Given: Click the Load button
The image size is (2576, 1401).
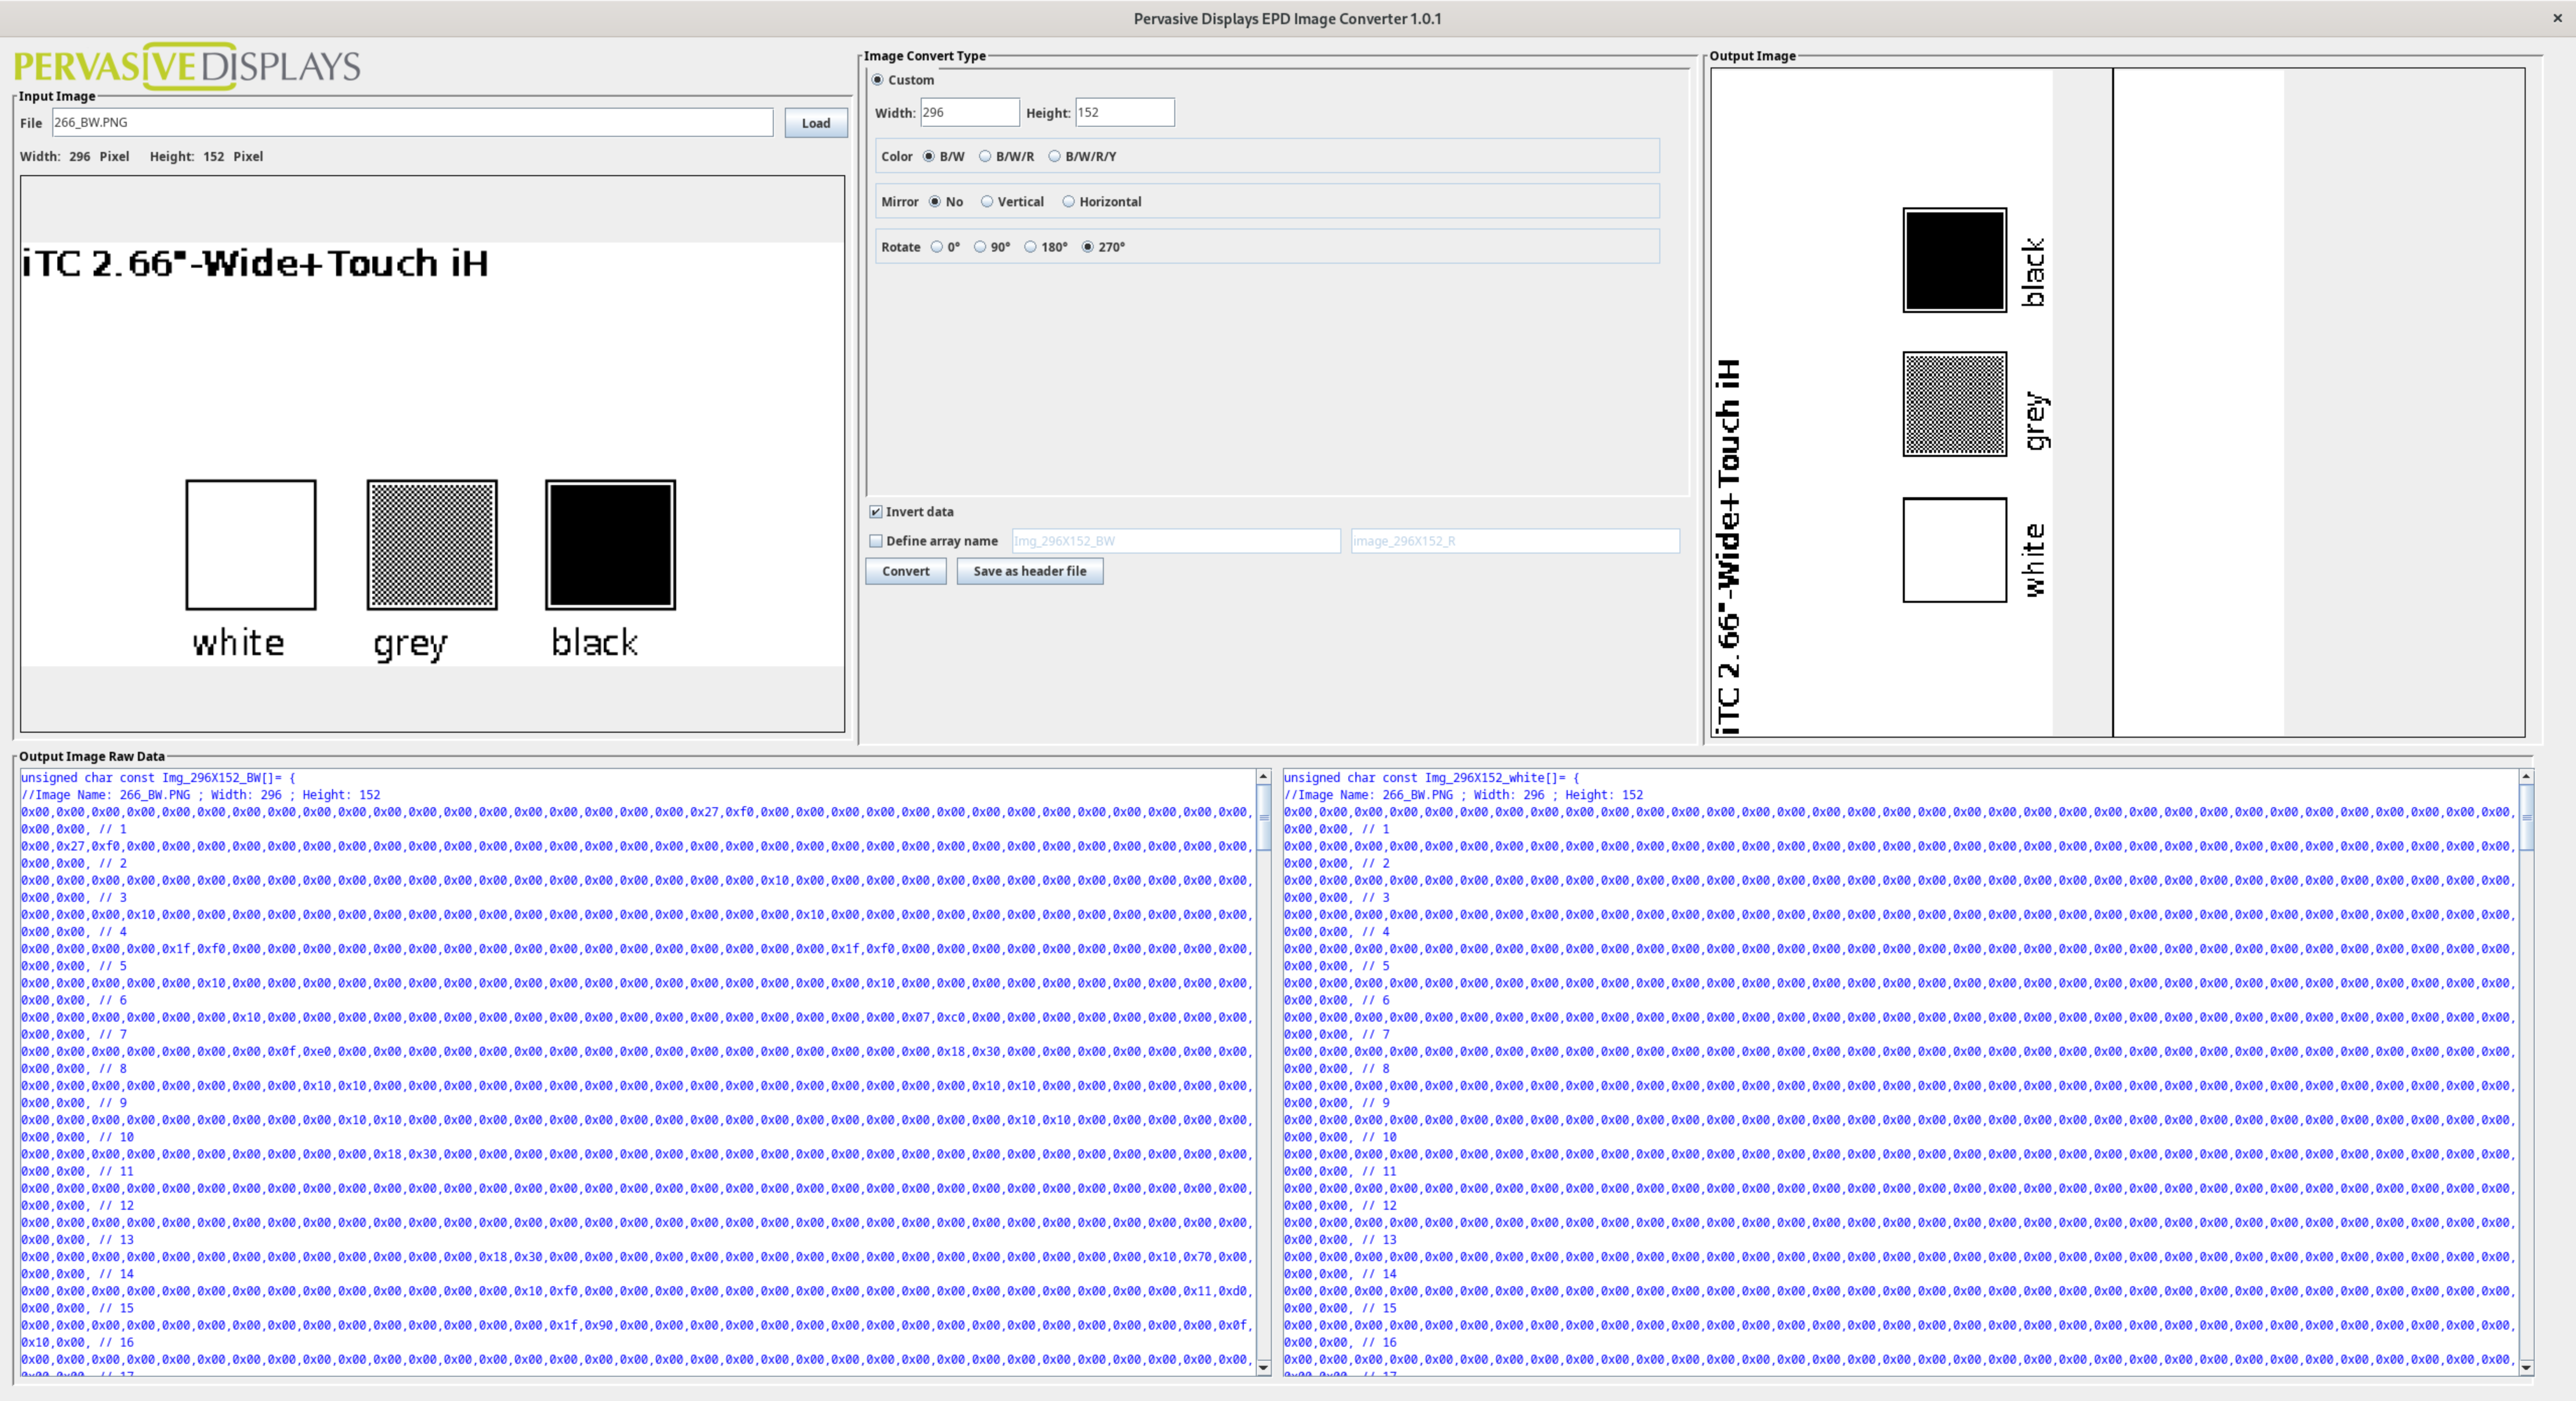Looking at the screenshot, I should [815, 123].
